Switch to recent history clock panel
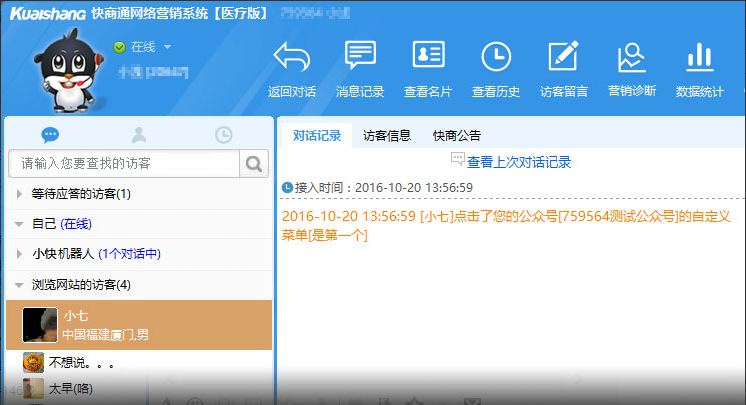Screen dimensions: 746x405 [224, 134]
